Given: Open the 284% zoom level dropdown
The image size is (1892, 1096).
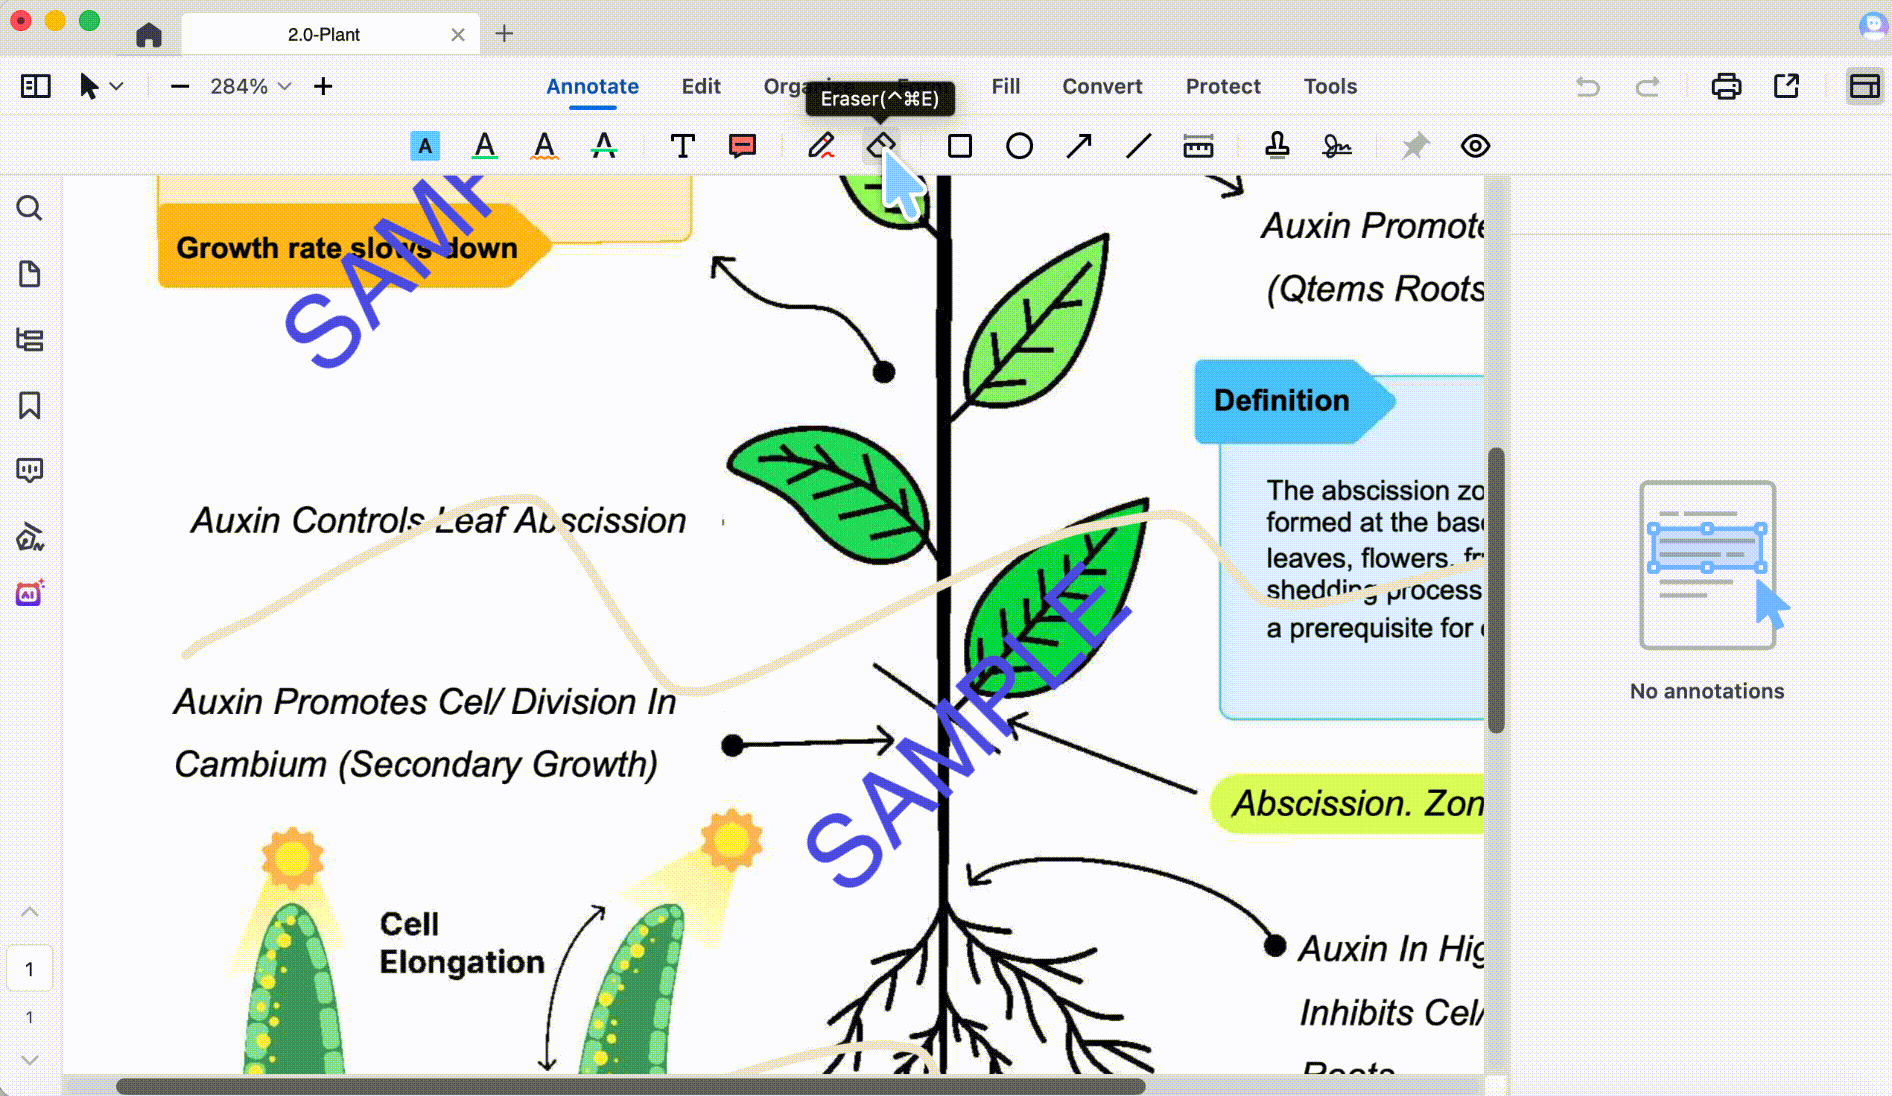Looking at the screenshot, I should (x=250, y=86).
